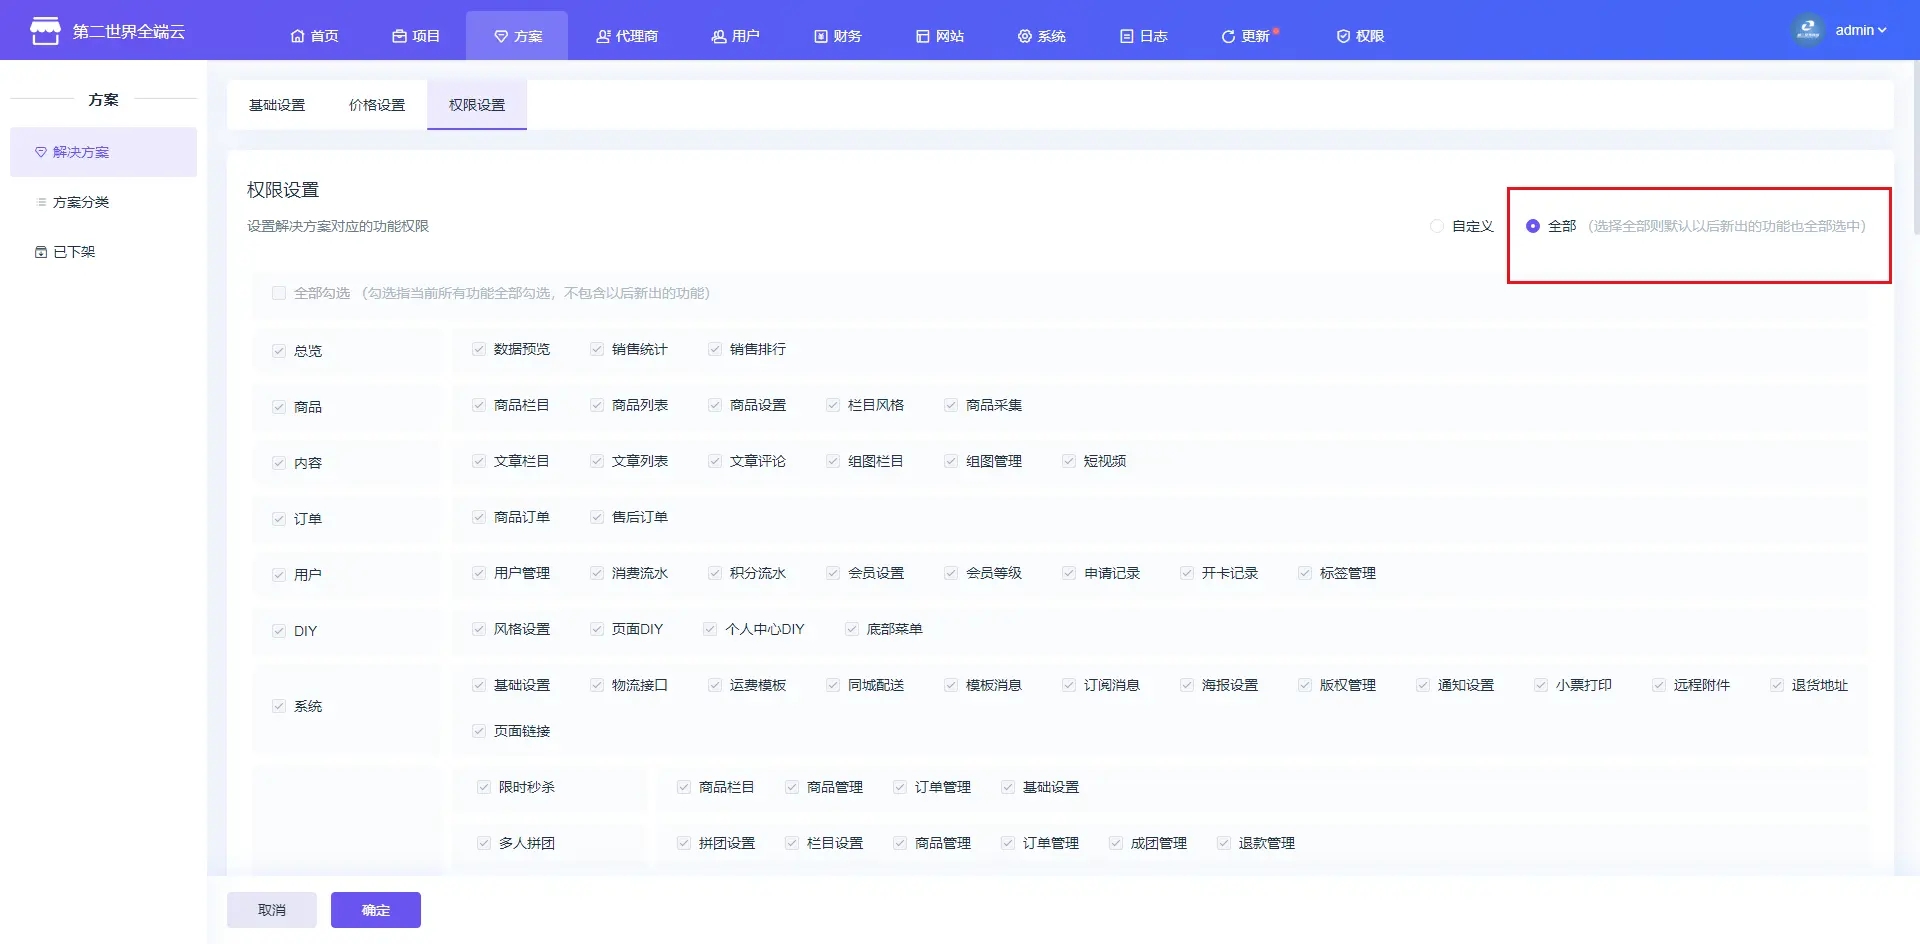This screenshot has height=944, width=1920.
Task: Switch to the 基础设置 tab
Action: tap(277, 105)
